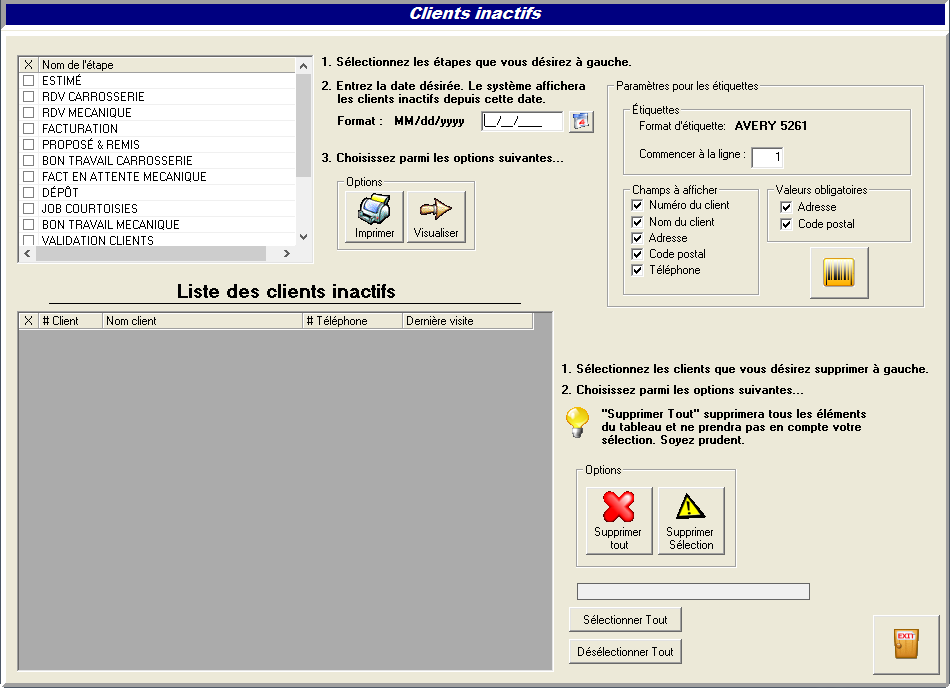Click the # Client column header
Viewport: 950px width, 688px height.
coord(70,321)
